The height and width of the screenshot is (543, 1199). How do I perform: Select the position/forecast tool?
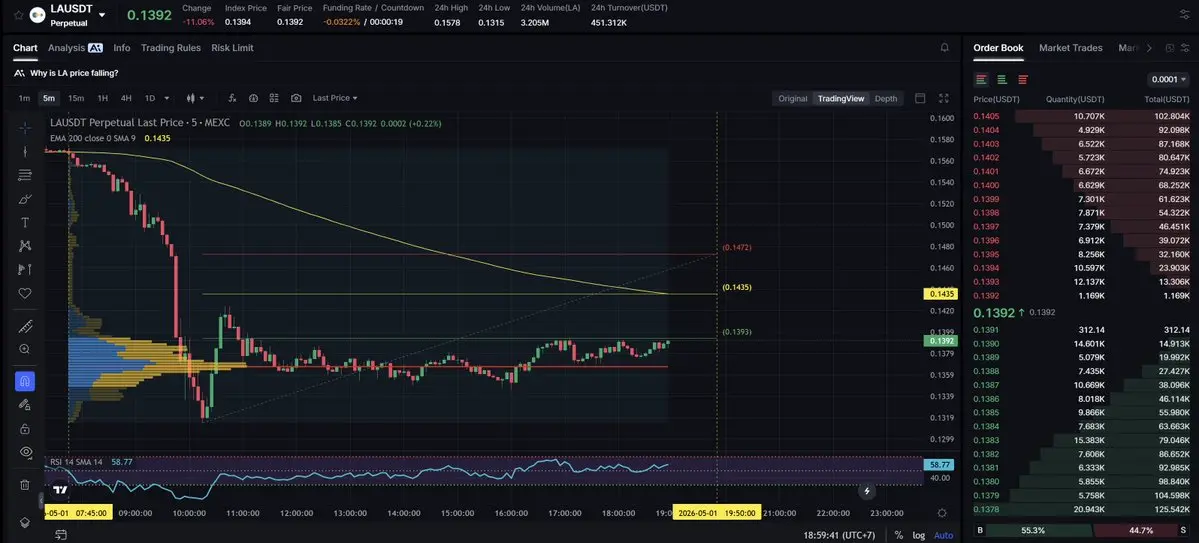point(24,269)
